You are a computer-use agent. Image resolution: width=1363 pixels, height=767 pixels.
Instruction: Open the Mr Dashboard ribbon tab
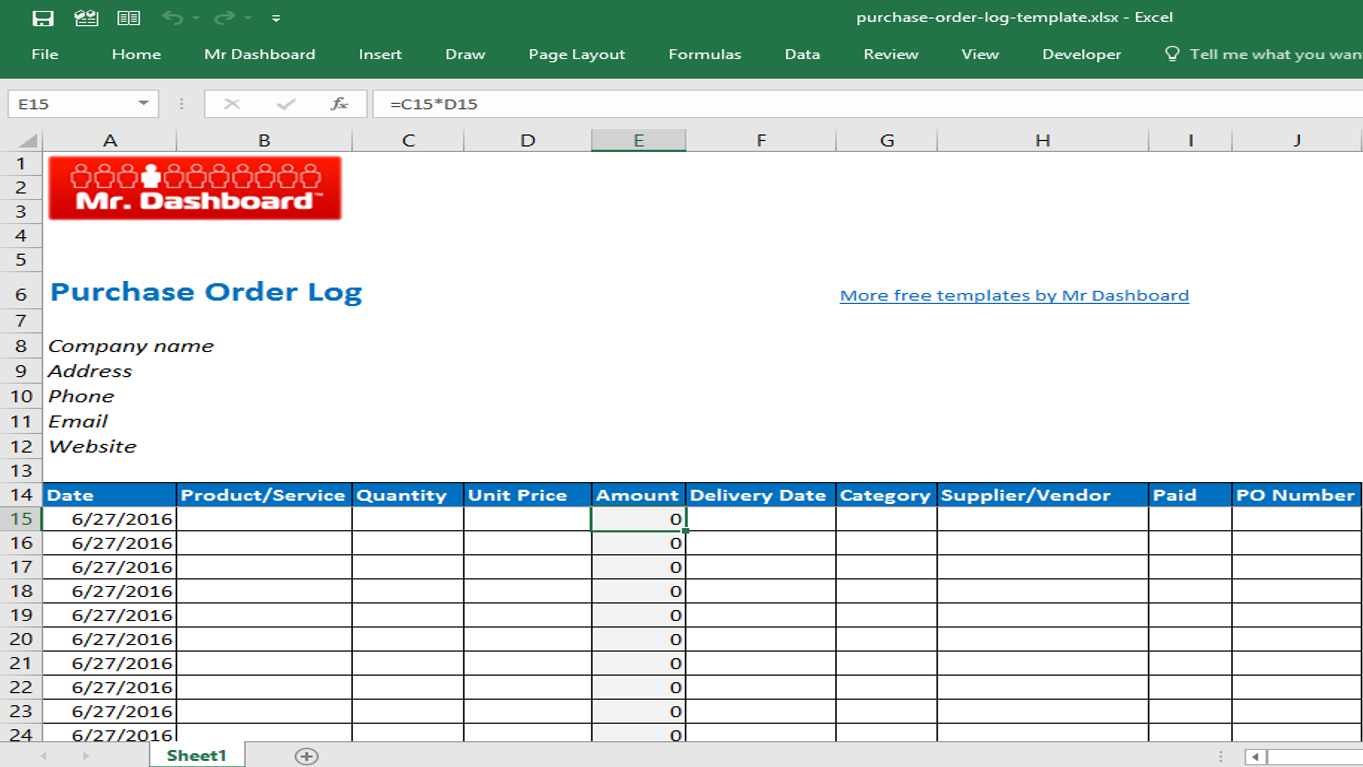click(x=258, y=54)
